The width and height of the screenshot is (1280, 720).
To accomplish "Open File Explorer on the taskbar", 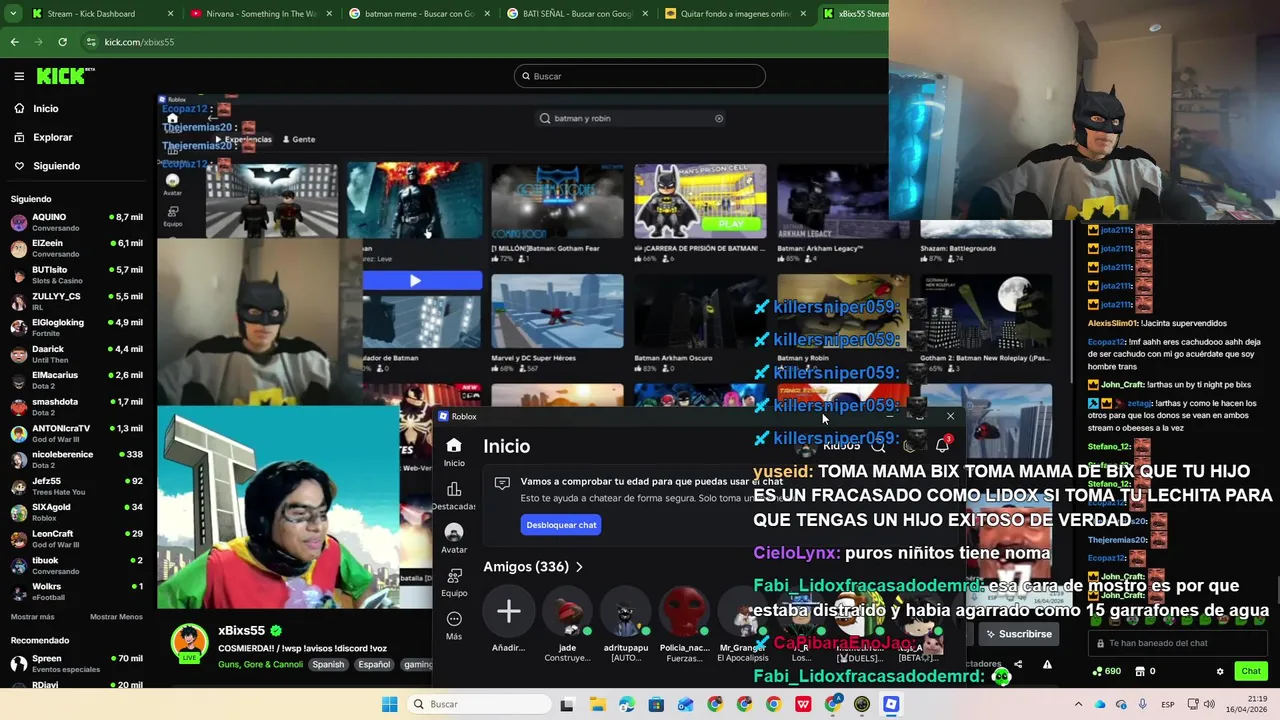I will click(597, 704).
